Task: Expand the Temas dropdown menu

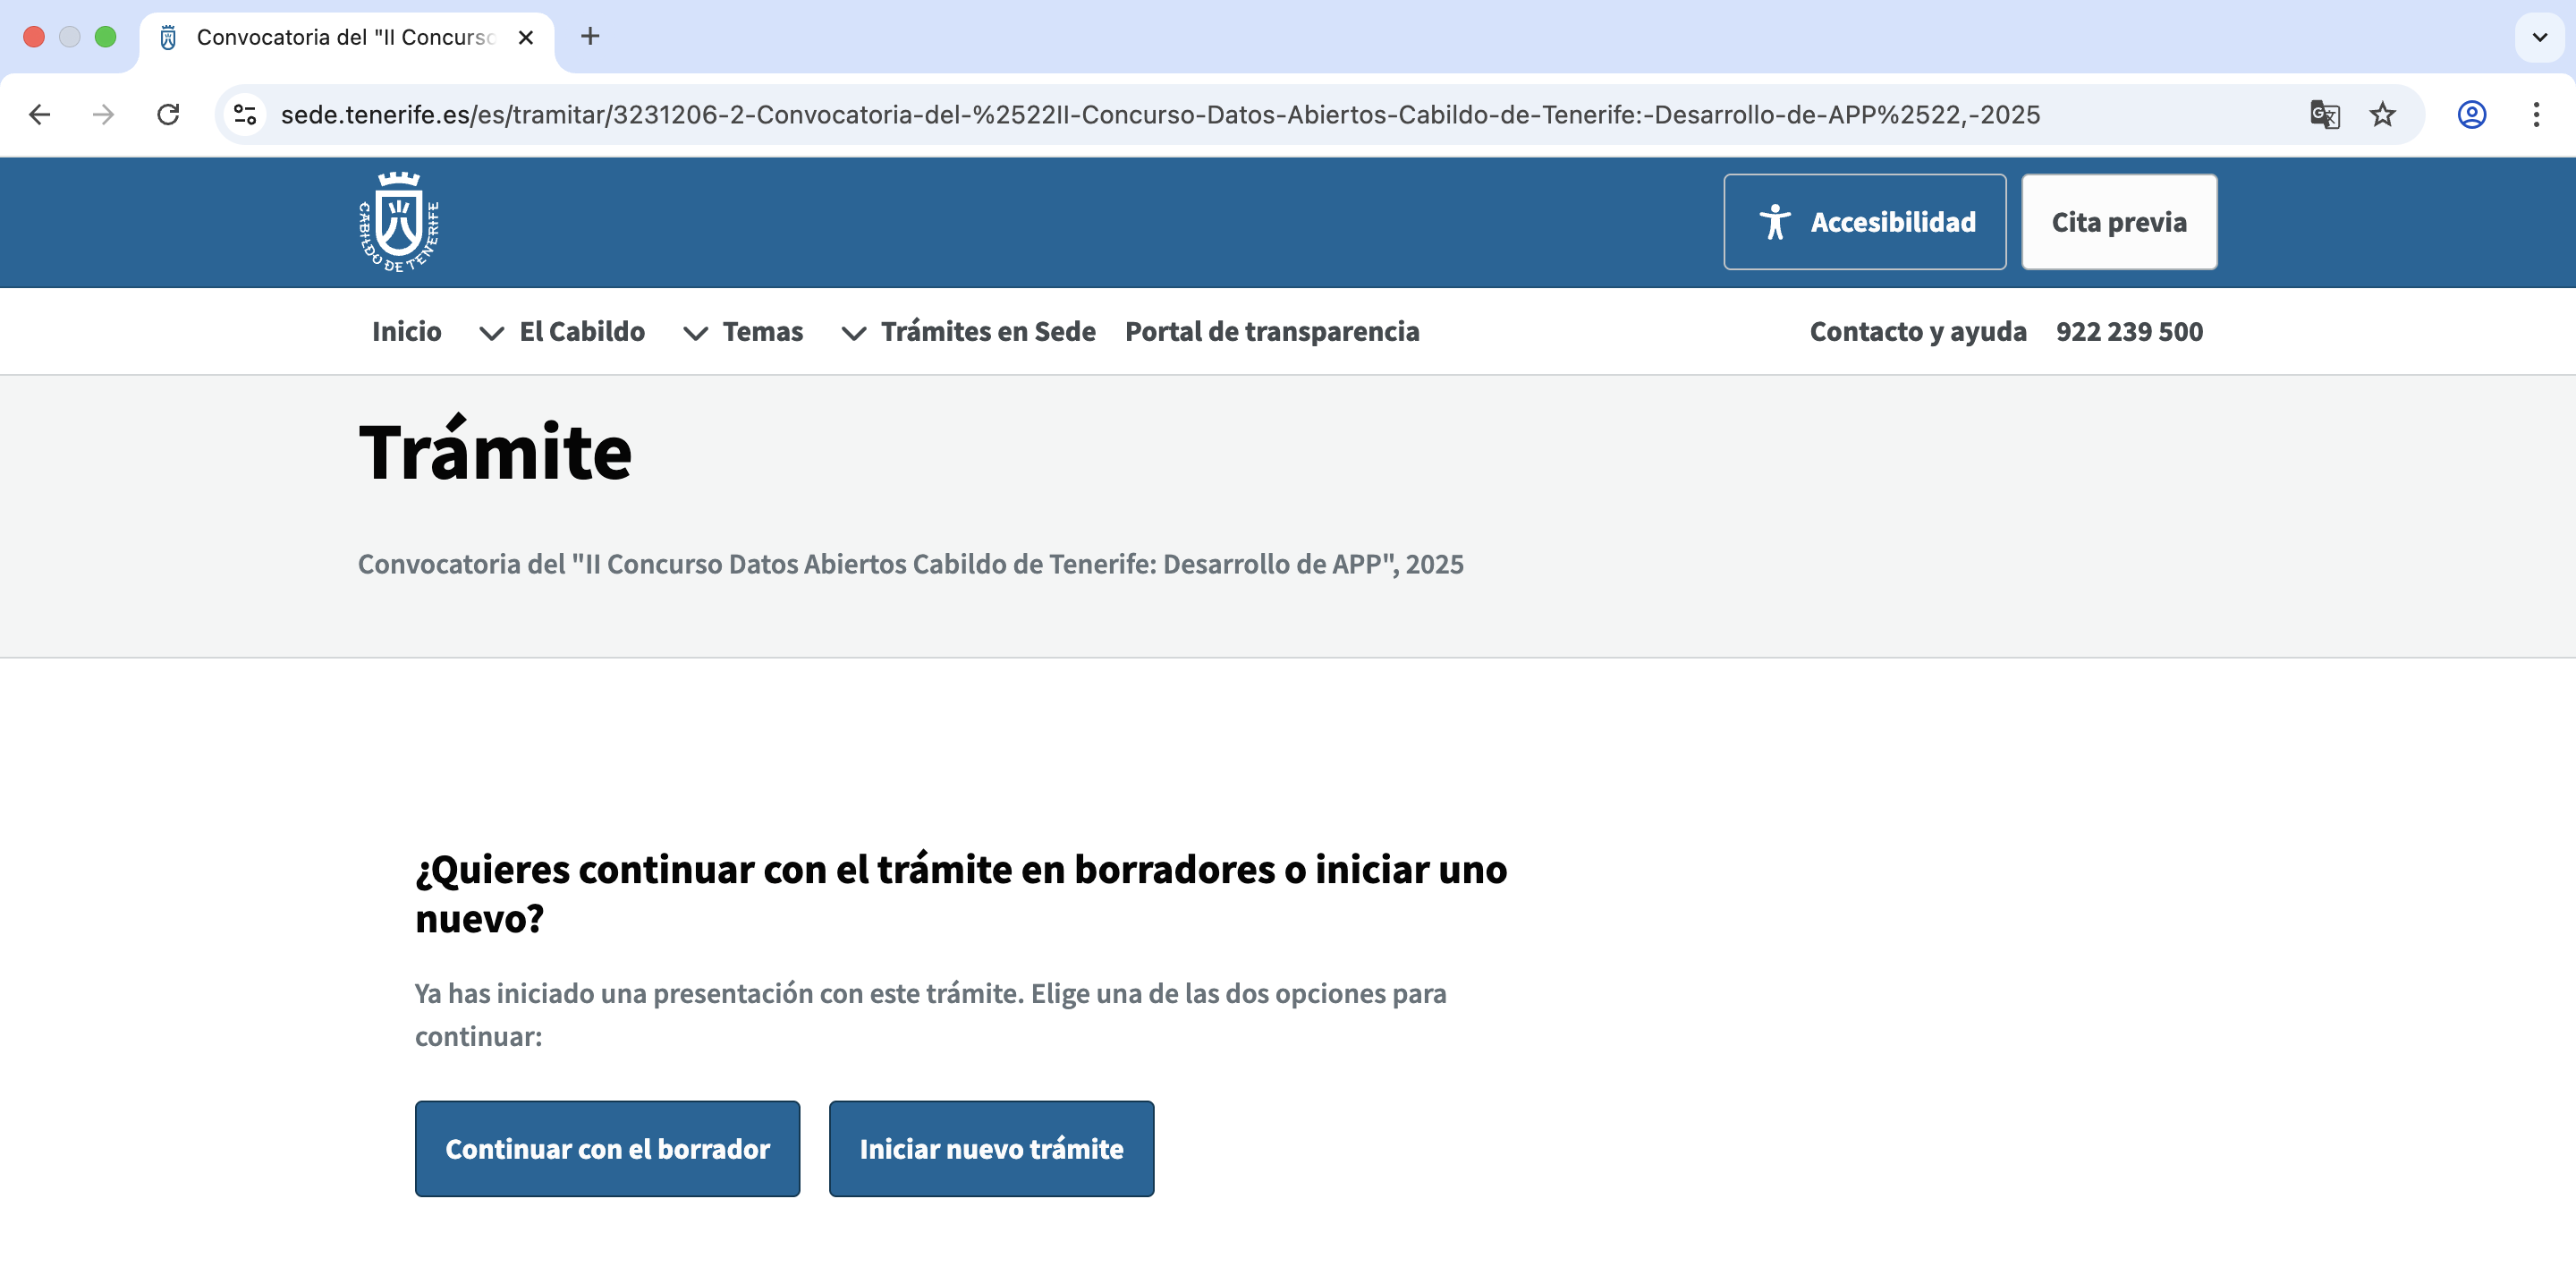Action: point(744,332)
